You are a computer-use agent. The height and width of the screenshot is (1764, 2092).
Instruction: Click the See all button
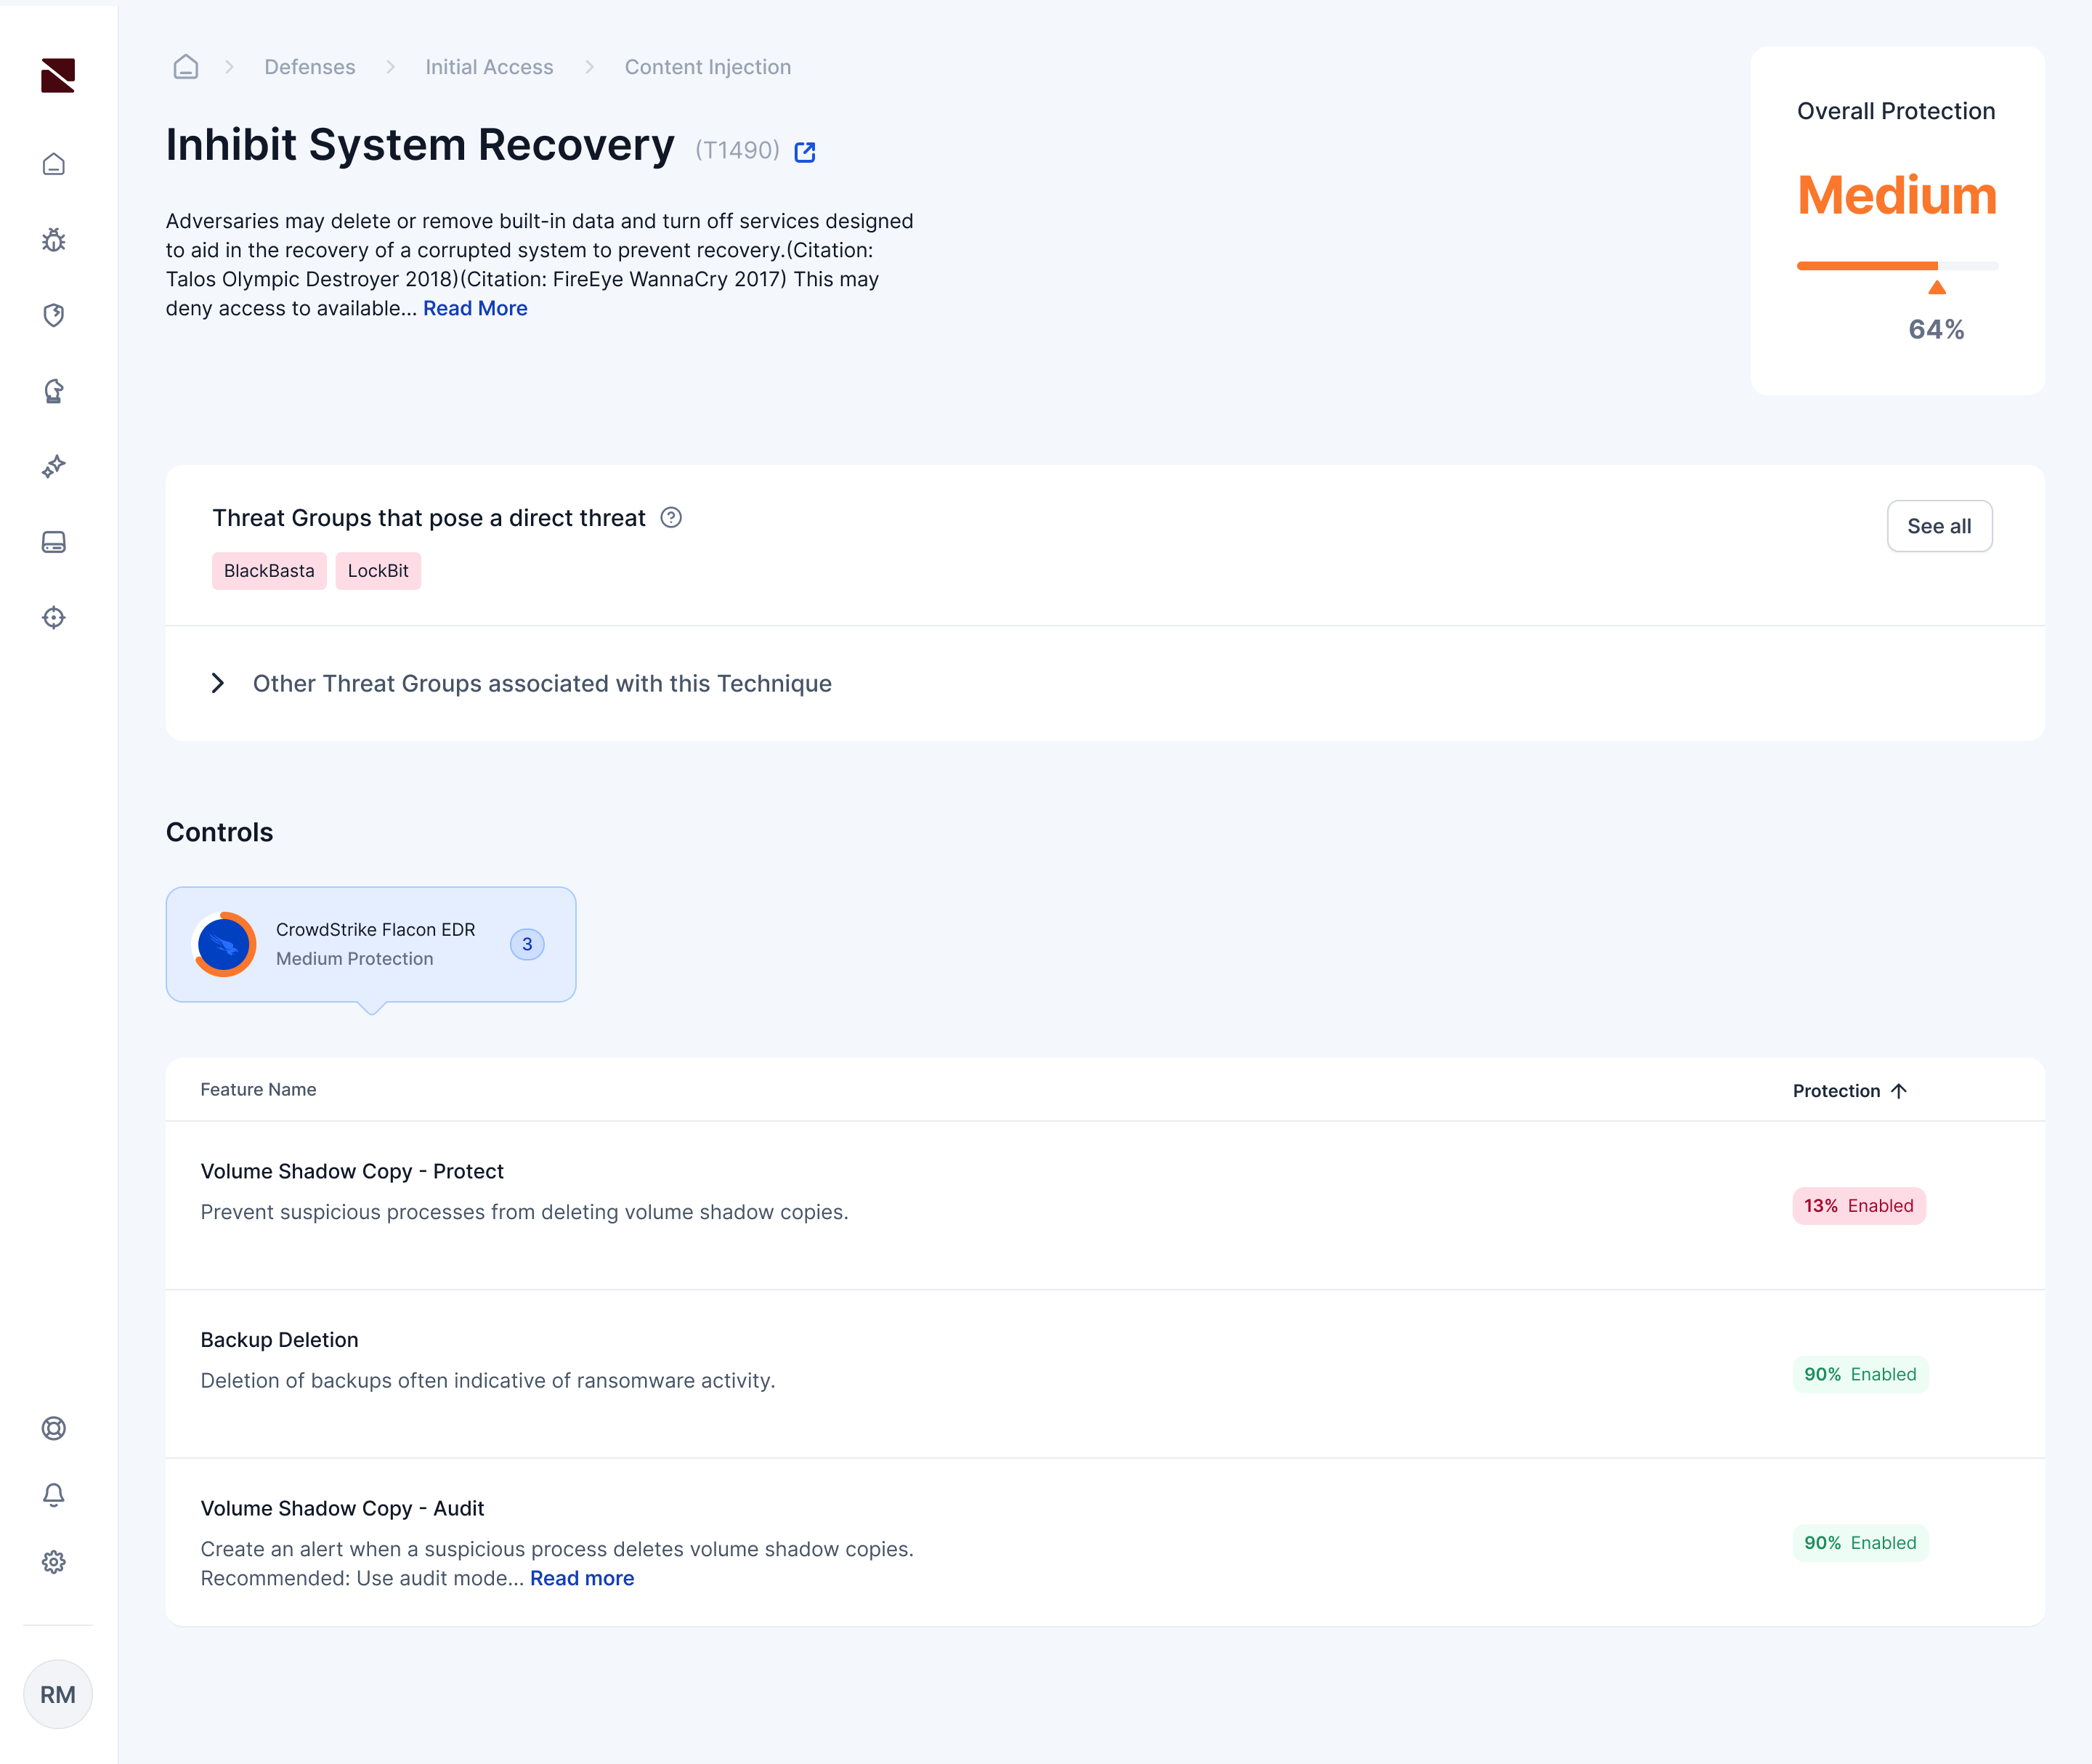click(1938, 526)
